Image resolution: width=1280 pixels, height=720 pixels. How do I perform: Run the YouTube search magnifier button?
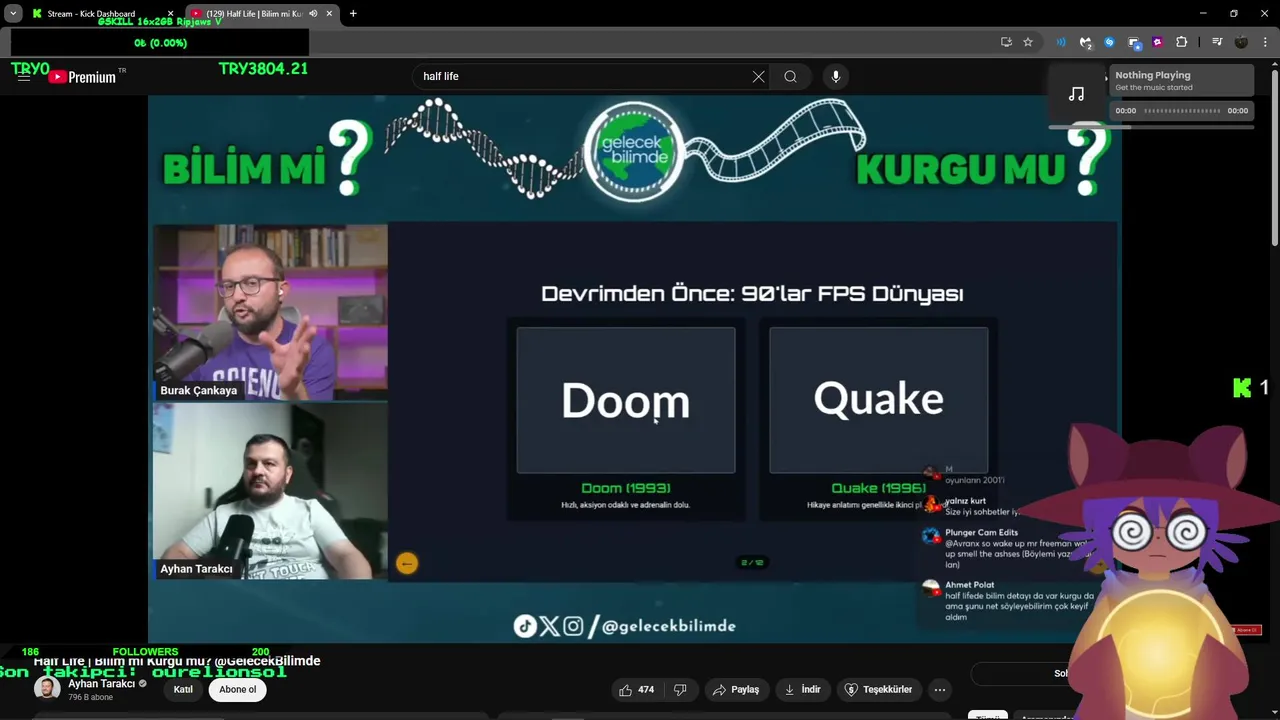point(790,76)
